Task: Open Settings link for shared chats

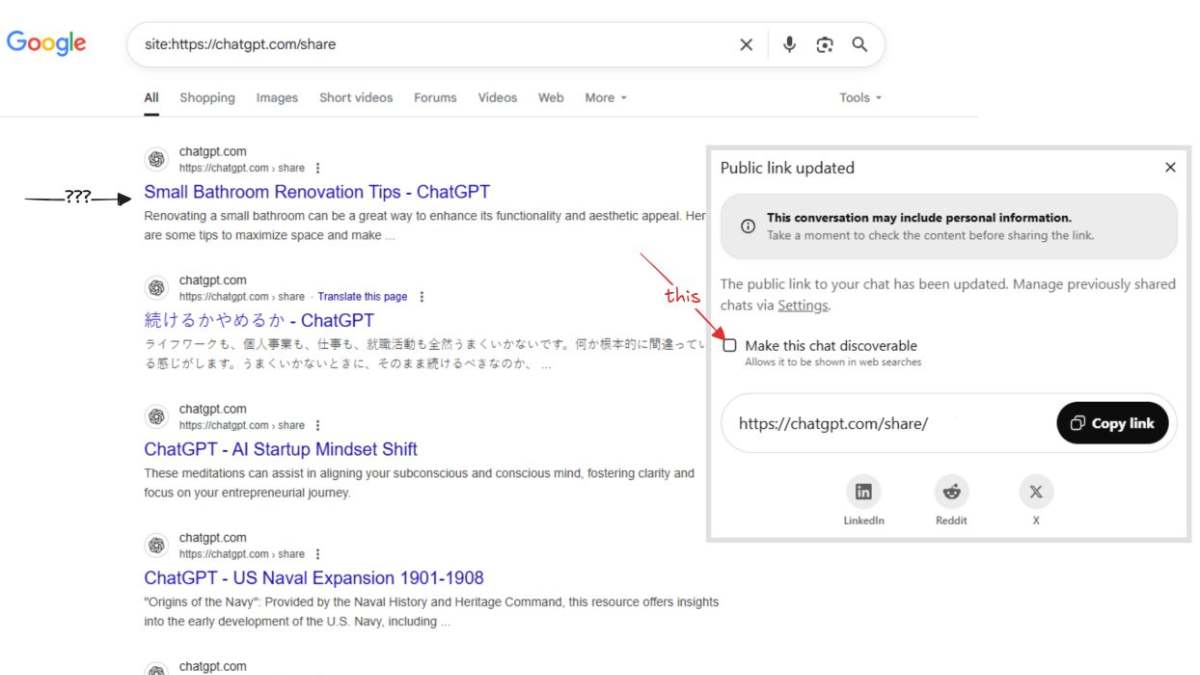Action: (803, 306)
